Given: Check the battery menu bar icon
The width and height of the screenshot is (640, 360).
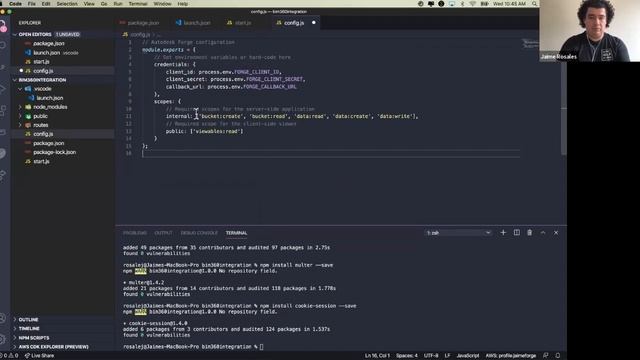Looking at the screenshot, I should coord(484,4).
